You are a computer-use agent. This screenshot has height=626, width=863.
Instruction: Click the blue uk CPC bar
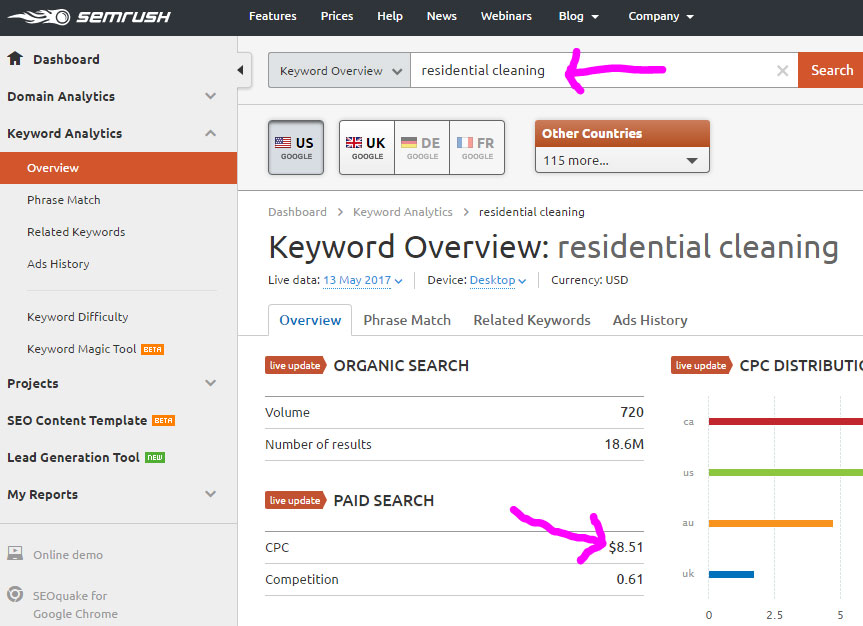click(x=731, y=574)
